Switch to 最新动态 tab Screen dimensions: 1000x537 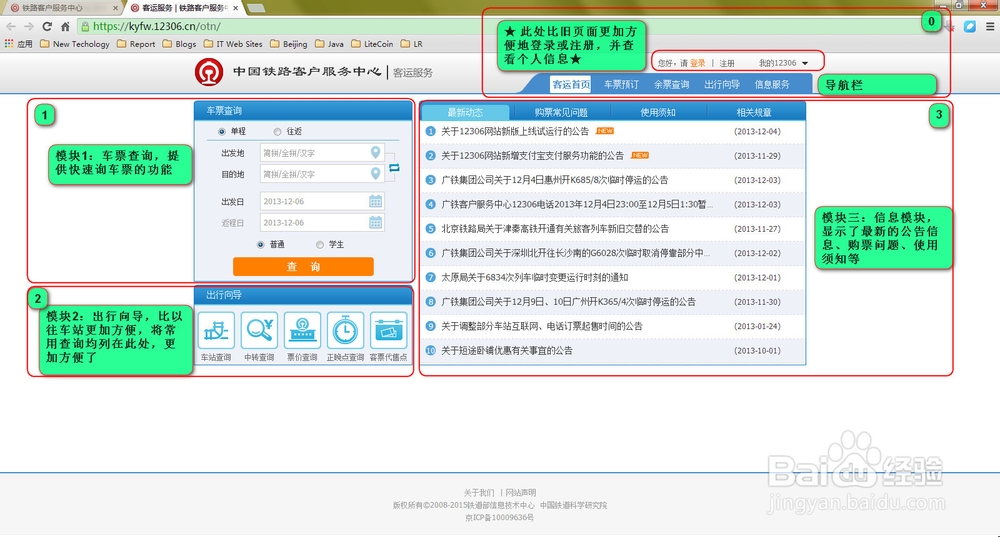click(x=465, y=112)
